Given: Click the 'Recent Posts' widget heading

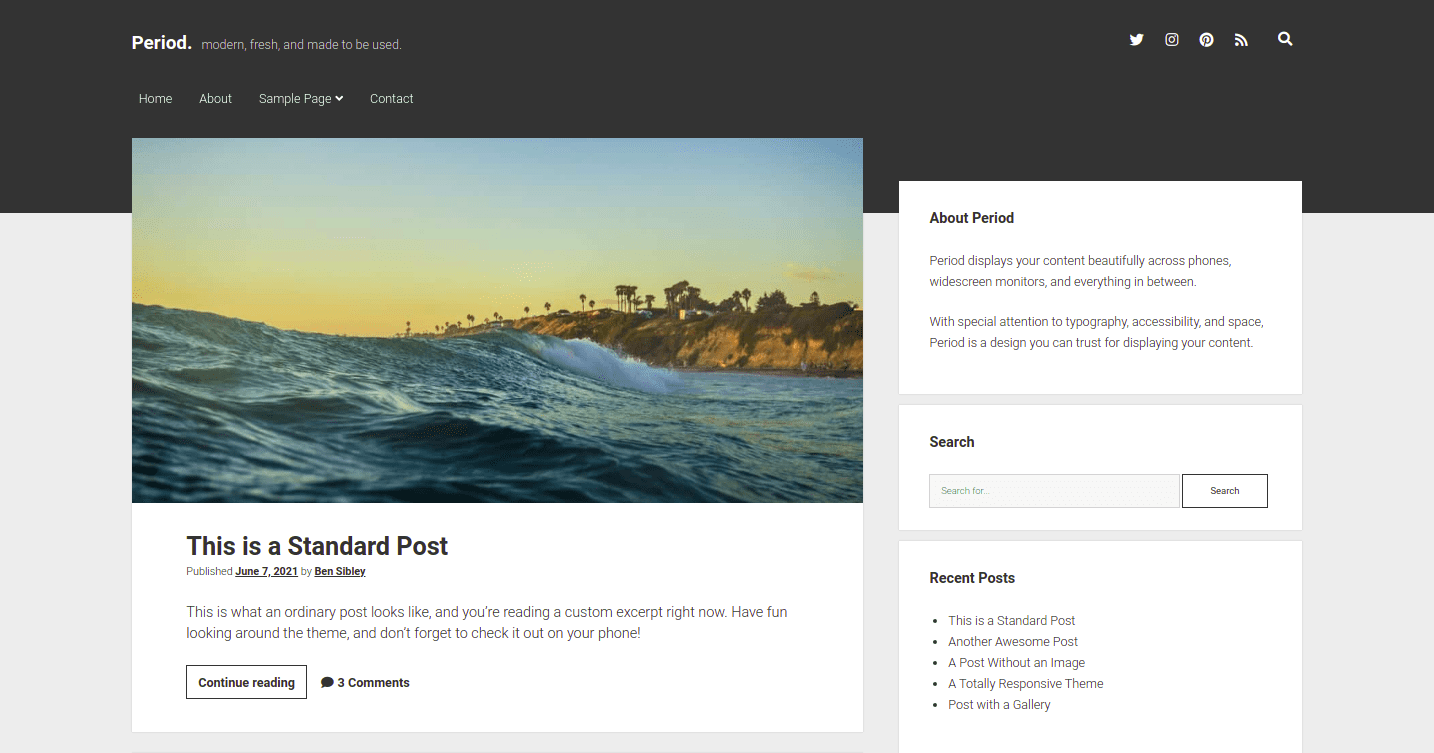Looking at the screenshot, I should (x=972, y=578).
